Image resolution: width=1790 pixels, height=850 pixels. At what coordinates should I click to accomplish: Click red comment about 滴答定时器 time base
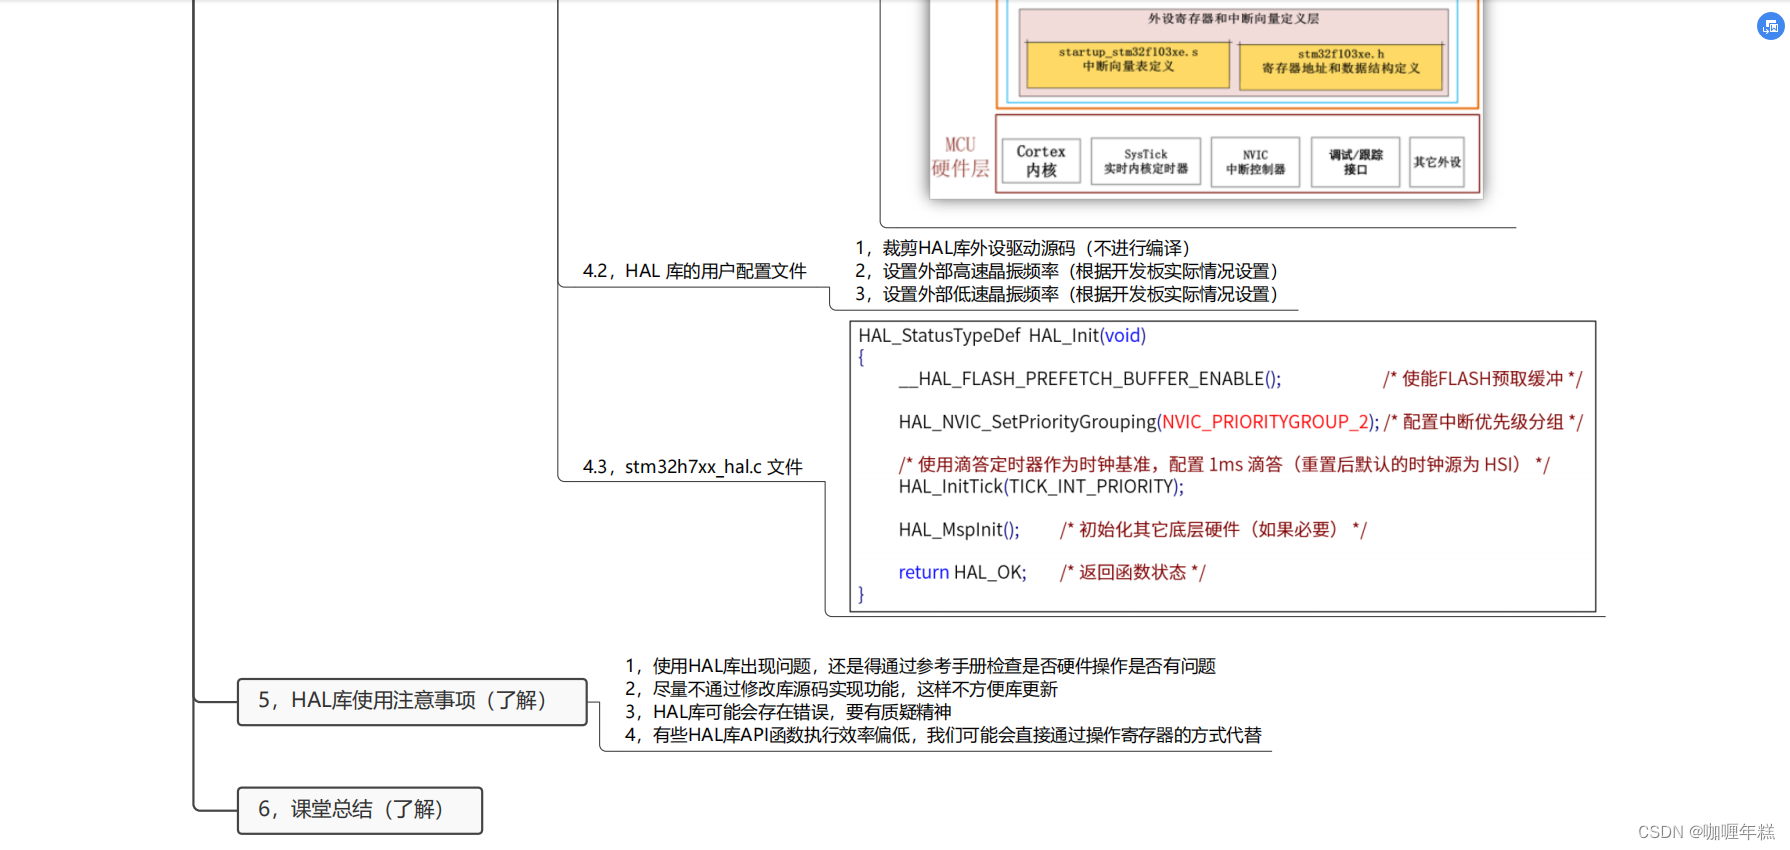click(1224, 465)
